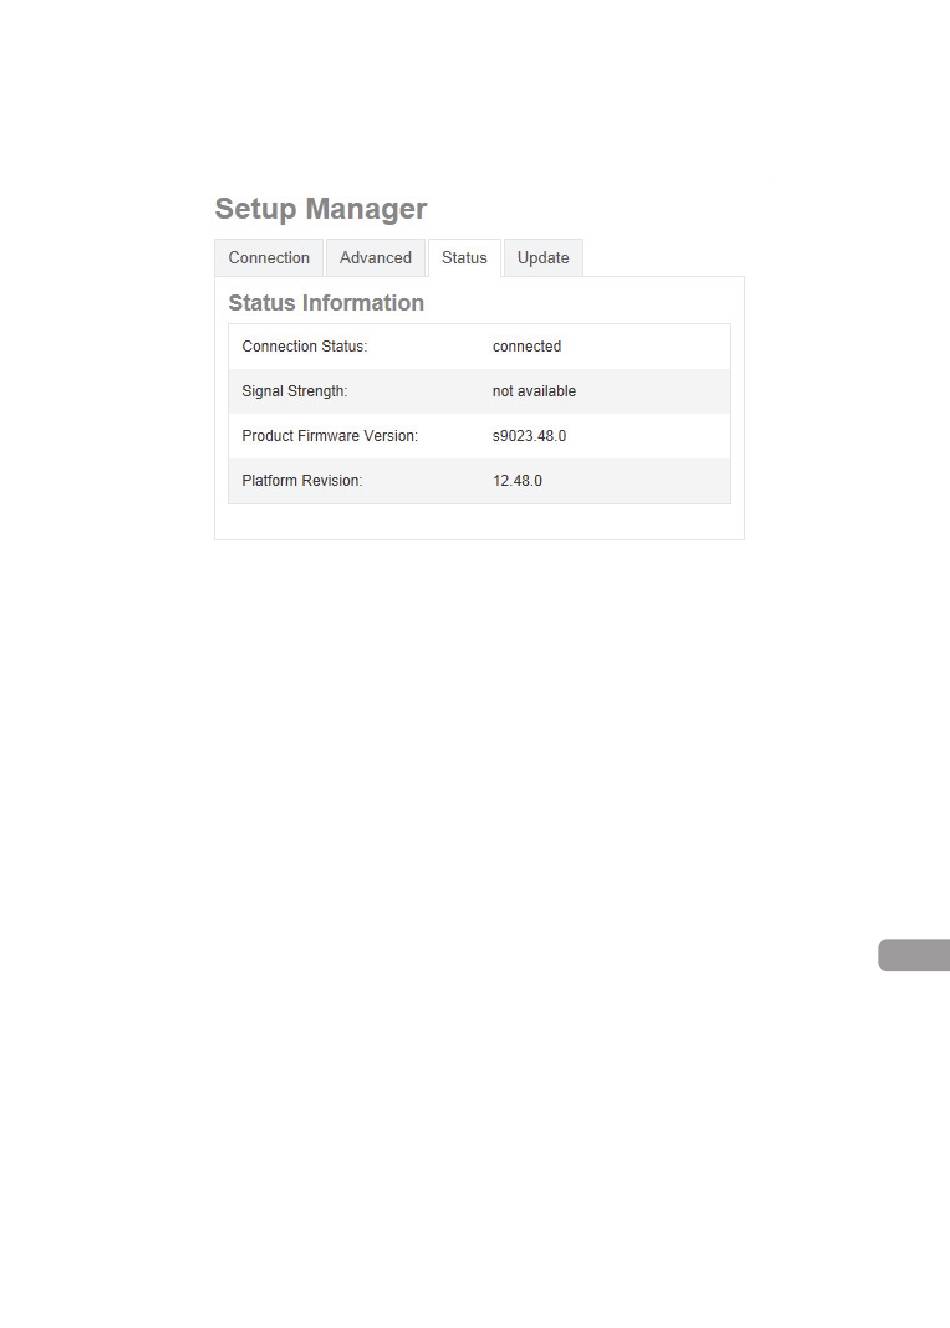This screenshot has width=950, height=1328.
Task: Open the Advanced tab
Action: [375, 258]
